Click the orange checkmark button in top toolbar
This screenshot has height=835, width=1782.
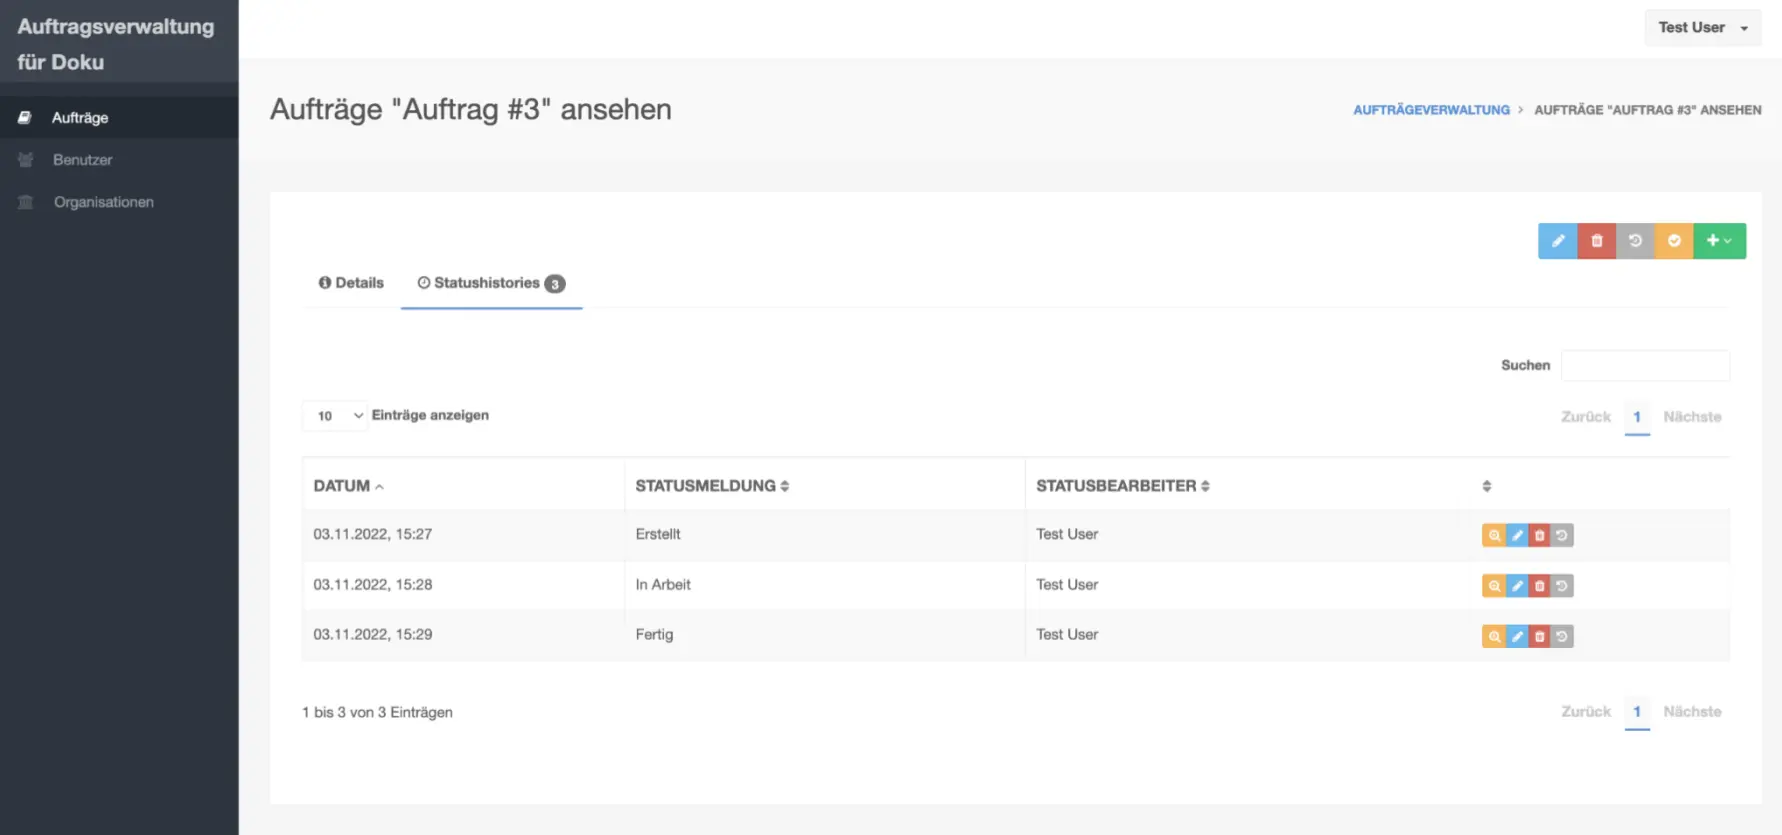click(x=1674, y=241)
